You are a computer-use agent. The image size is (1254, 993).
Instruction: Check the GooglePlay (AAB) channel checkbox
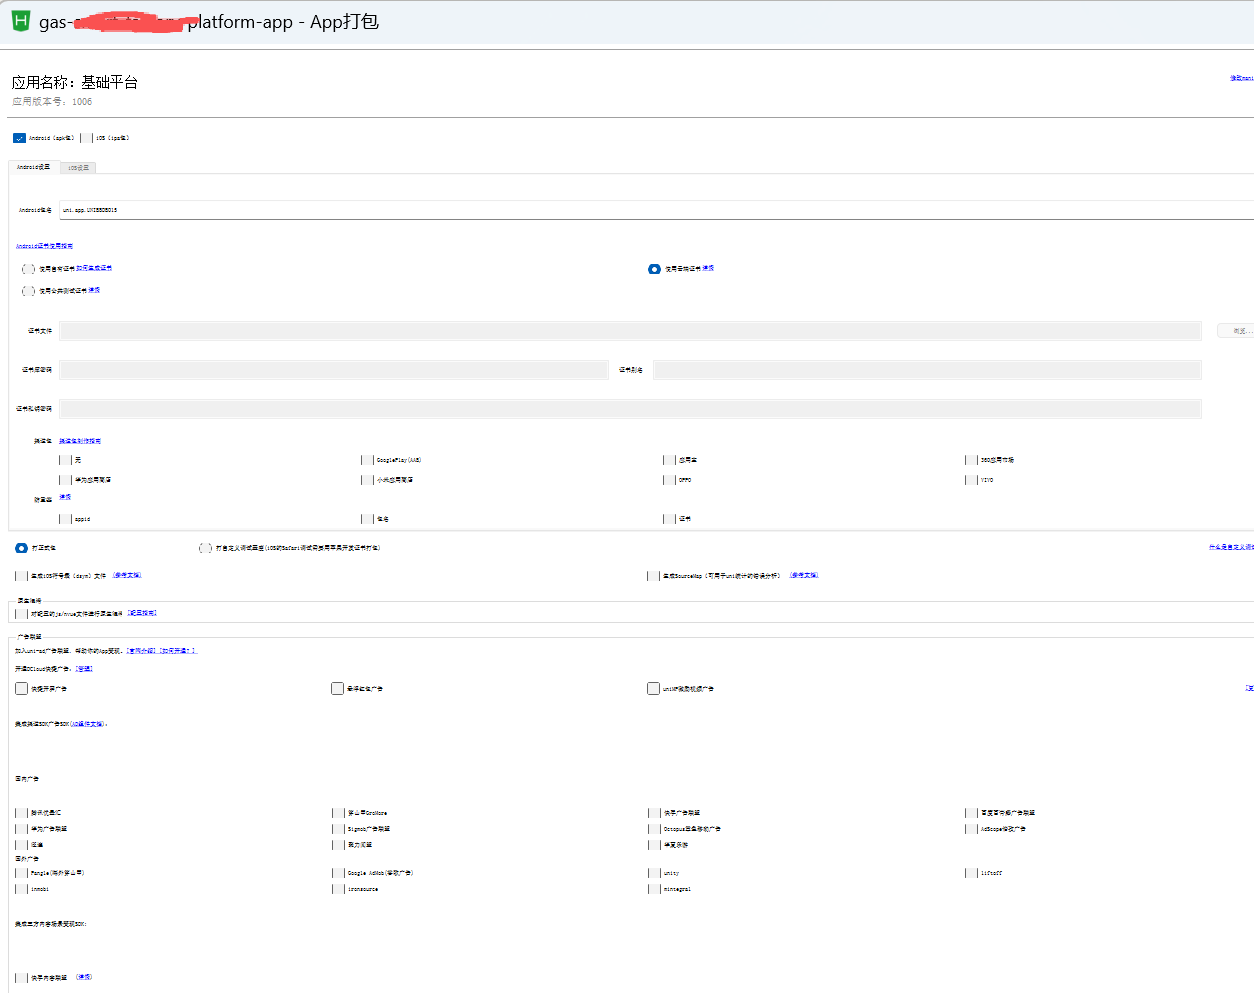367,460
